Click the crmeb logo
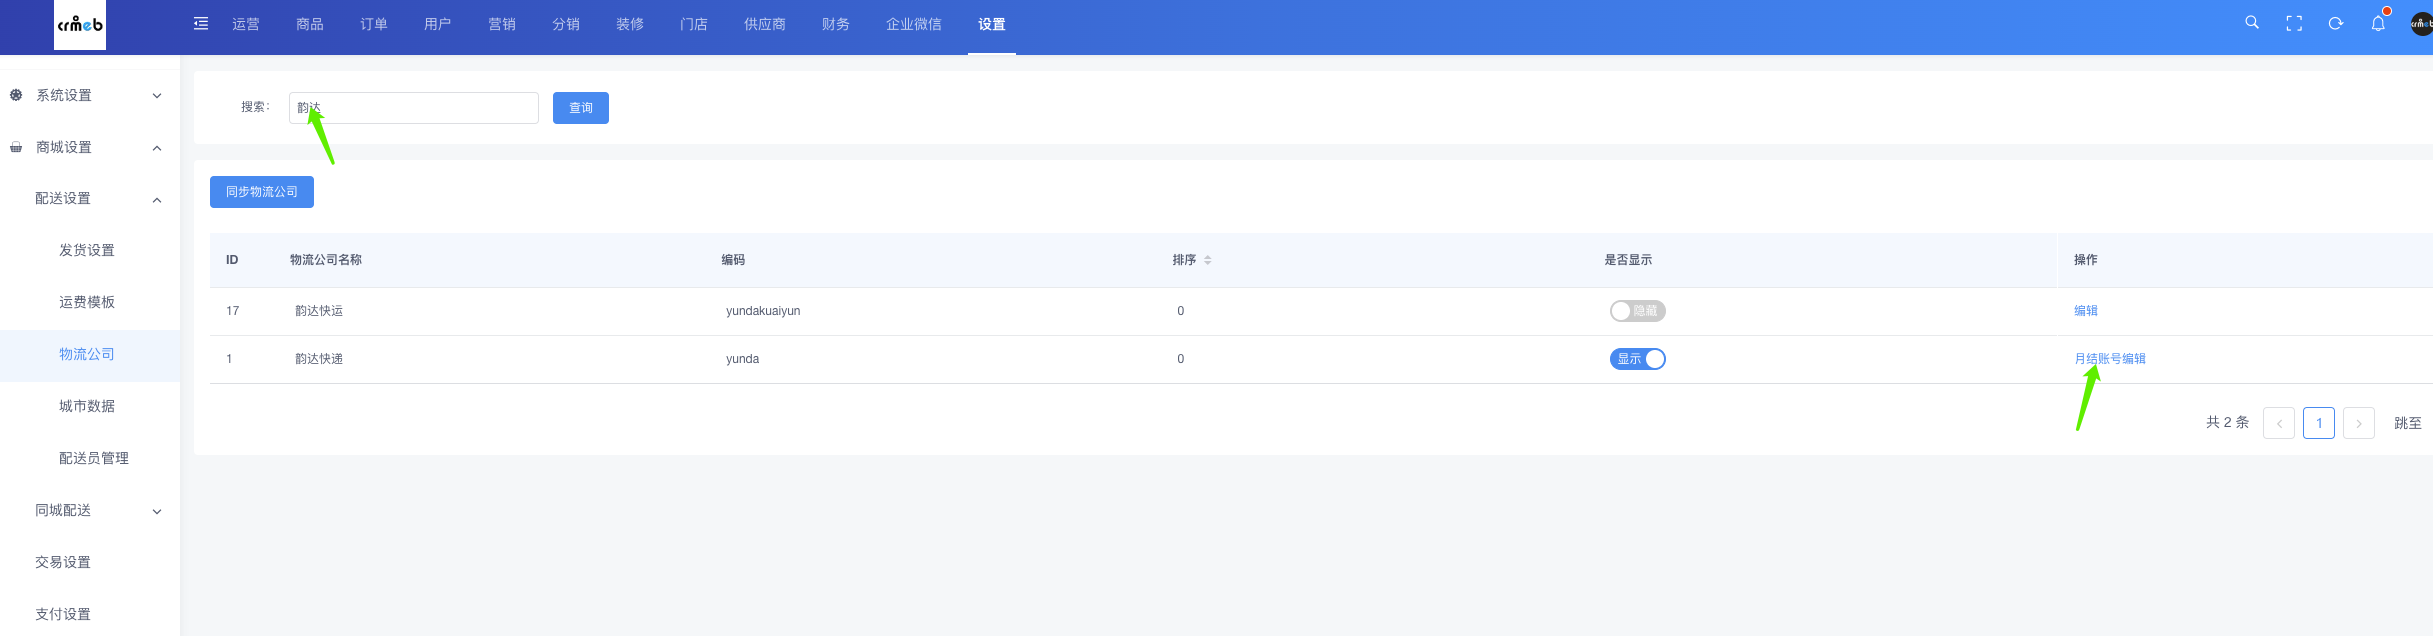Image resolution: width=2433 pixels, height=636 pixels. (80, 25)
